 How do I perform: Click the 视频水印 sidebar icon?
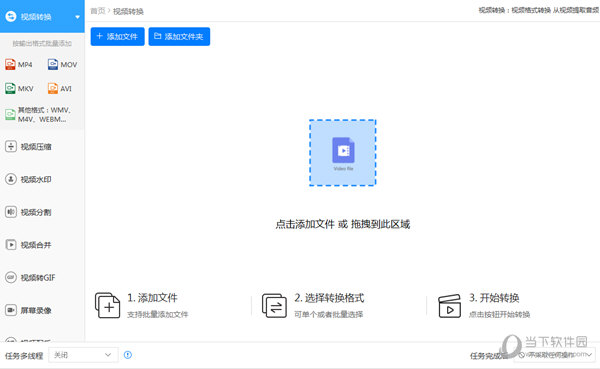[x=11, y=179]
